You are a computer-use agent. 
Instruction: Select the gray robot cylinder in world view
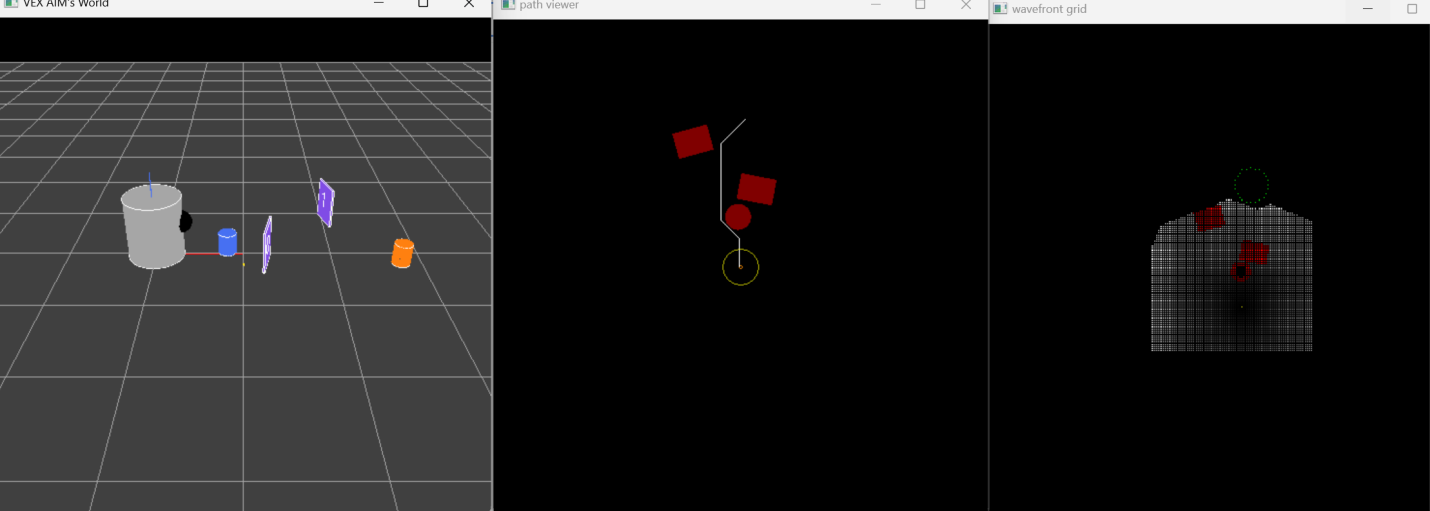tap(153, 228)
